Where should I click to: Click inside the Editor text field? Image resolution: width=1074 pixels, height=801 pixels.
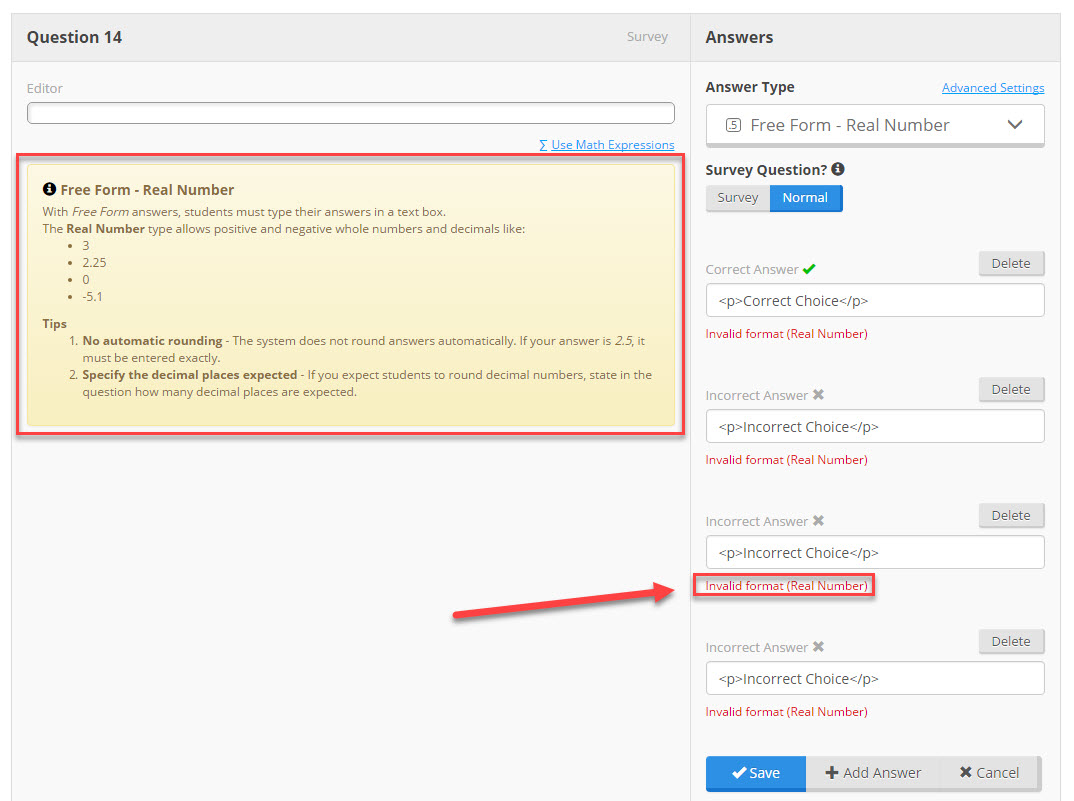pyautogui.click(x=350, y=112)
